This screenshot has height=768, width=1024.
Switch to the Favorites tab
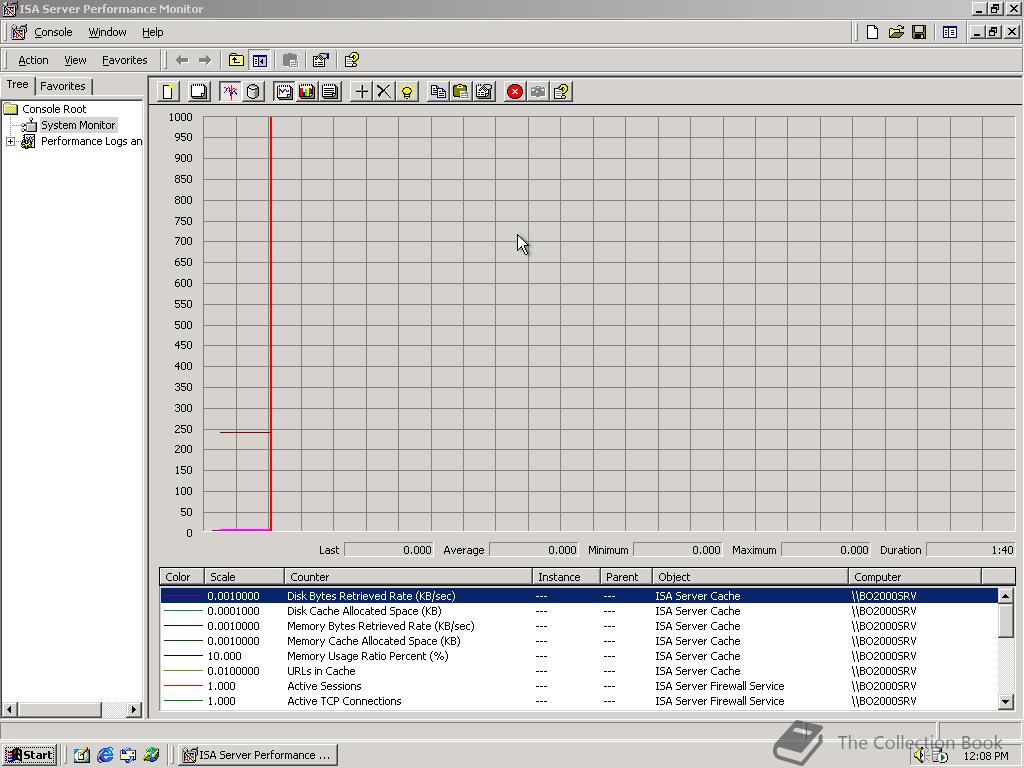[63, 86]
